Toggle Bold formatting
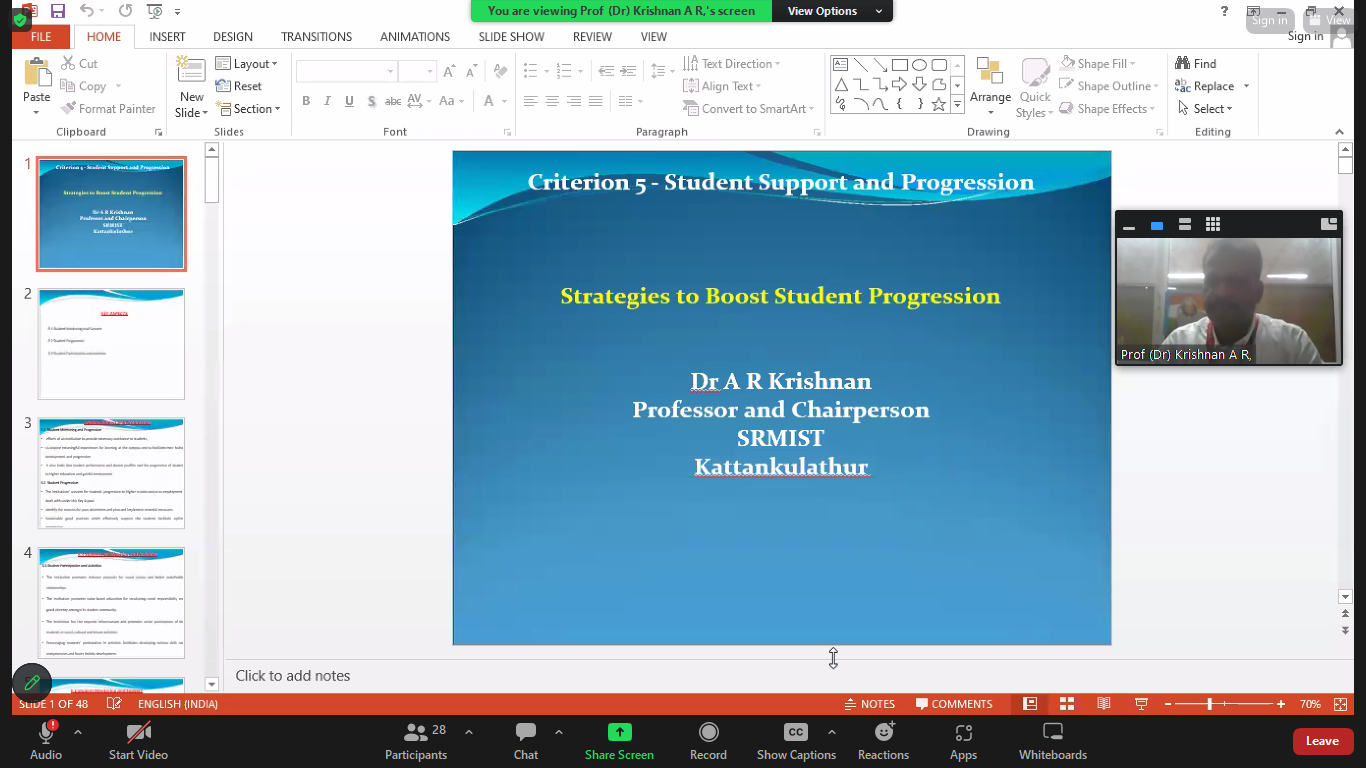The image size is (1366, 768). tap(306, 101)
